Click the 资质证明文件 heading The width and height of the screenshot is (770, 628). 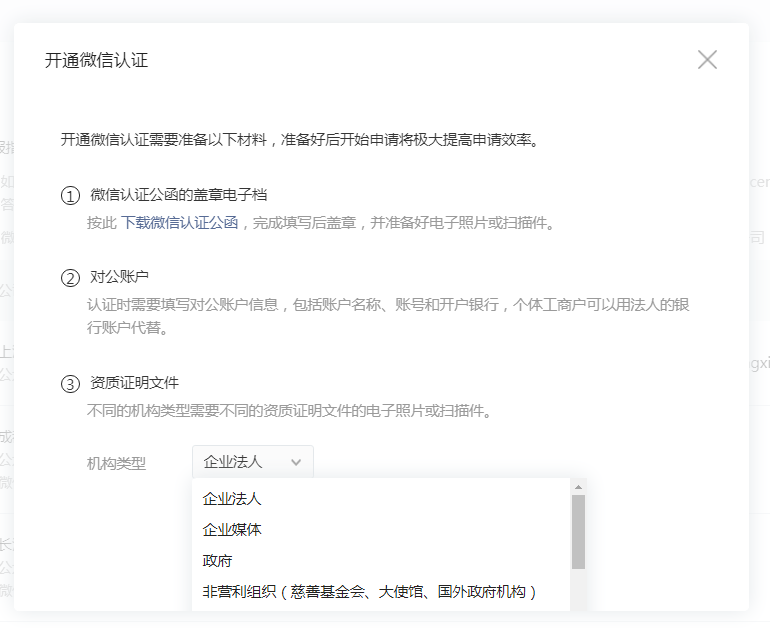tap(135, 383)
